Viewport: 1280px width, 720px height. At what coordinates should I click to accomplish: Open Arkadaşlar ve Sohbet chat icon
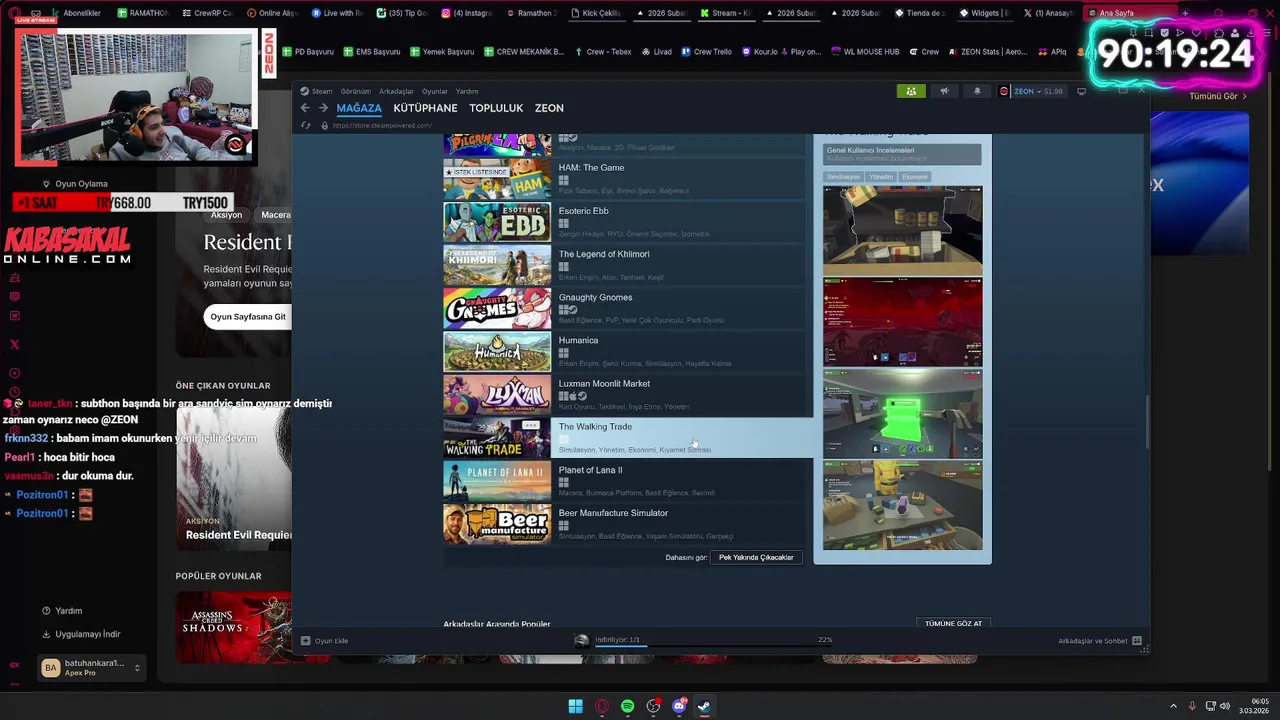tap(1137, 641)
